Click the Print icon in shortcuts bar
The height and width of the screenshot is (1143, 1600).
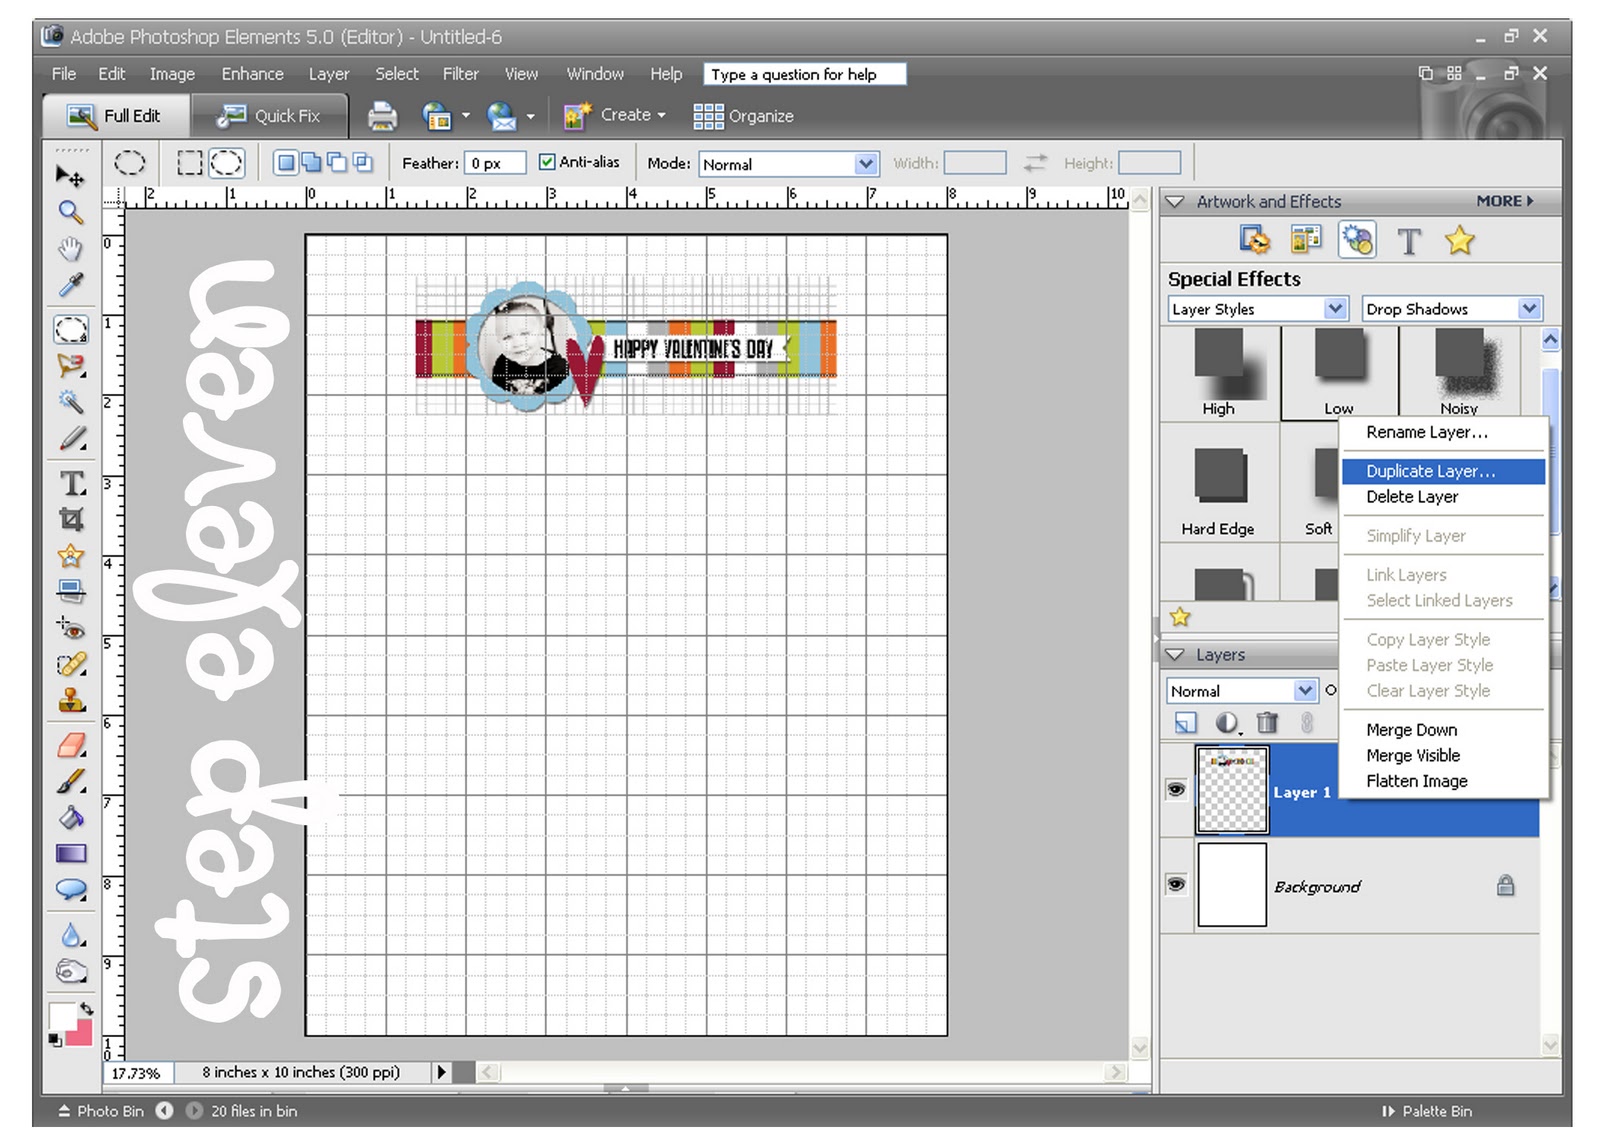(382, 116)
